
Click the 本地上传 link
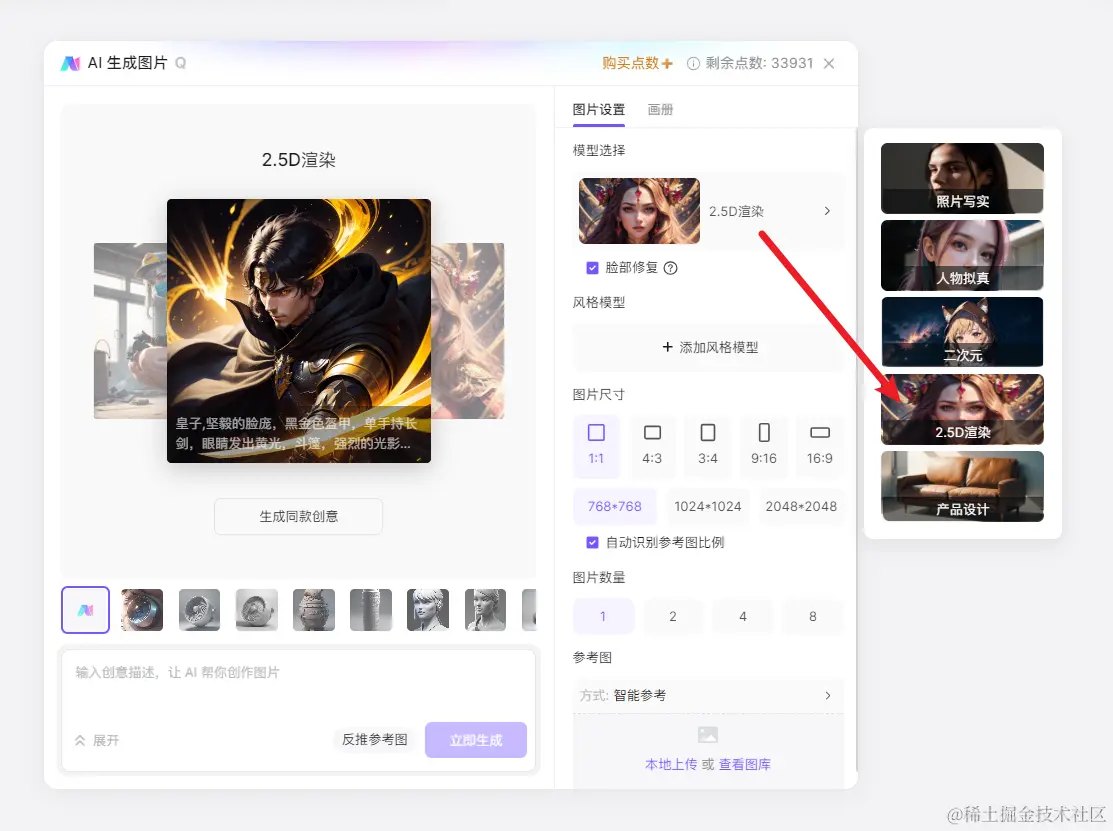671,764
